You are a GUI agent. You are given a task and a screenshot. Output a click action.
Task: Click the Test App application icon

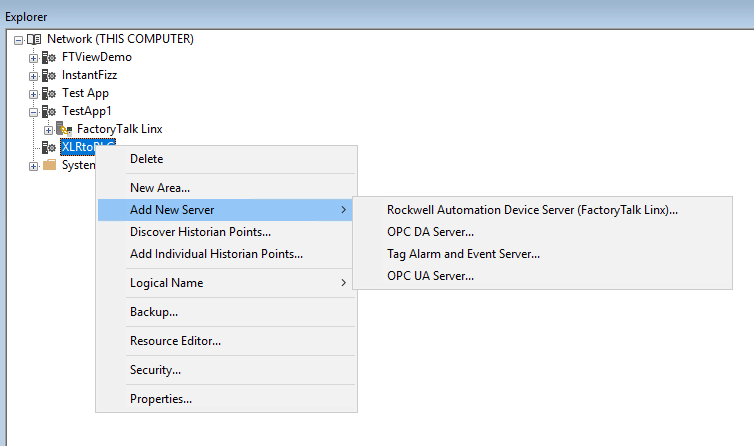49,94
